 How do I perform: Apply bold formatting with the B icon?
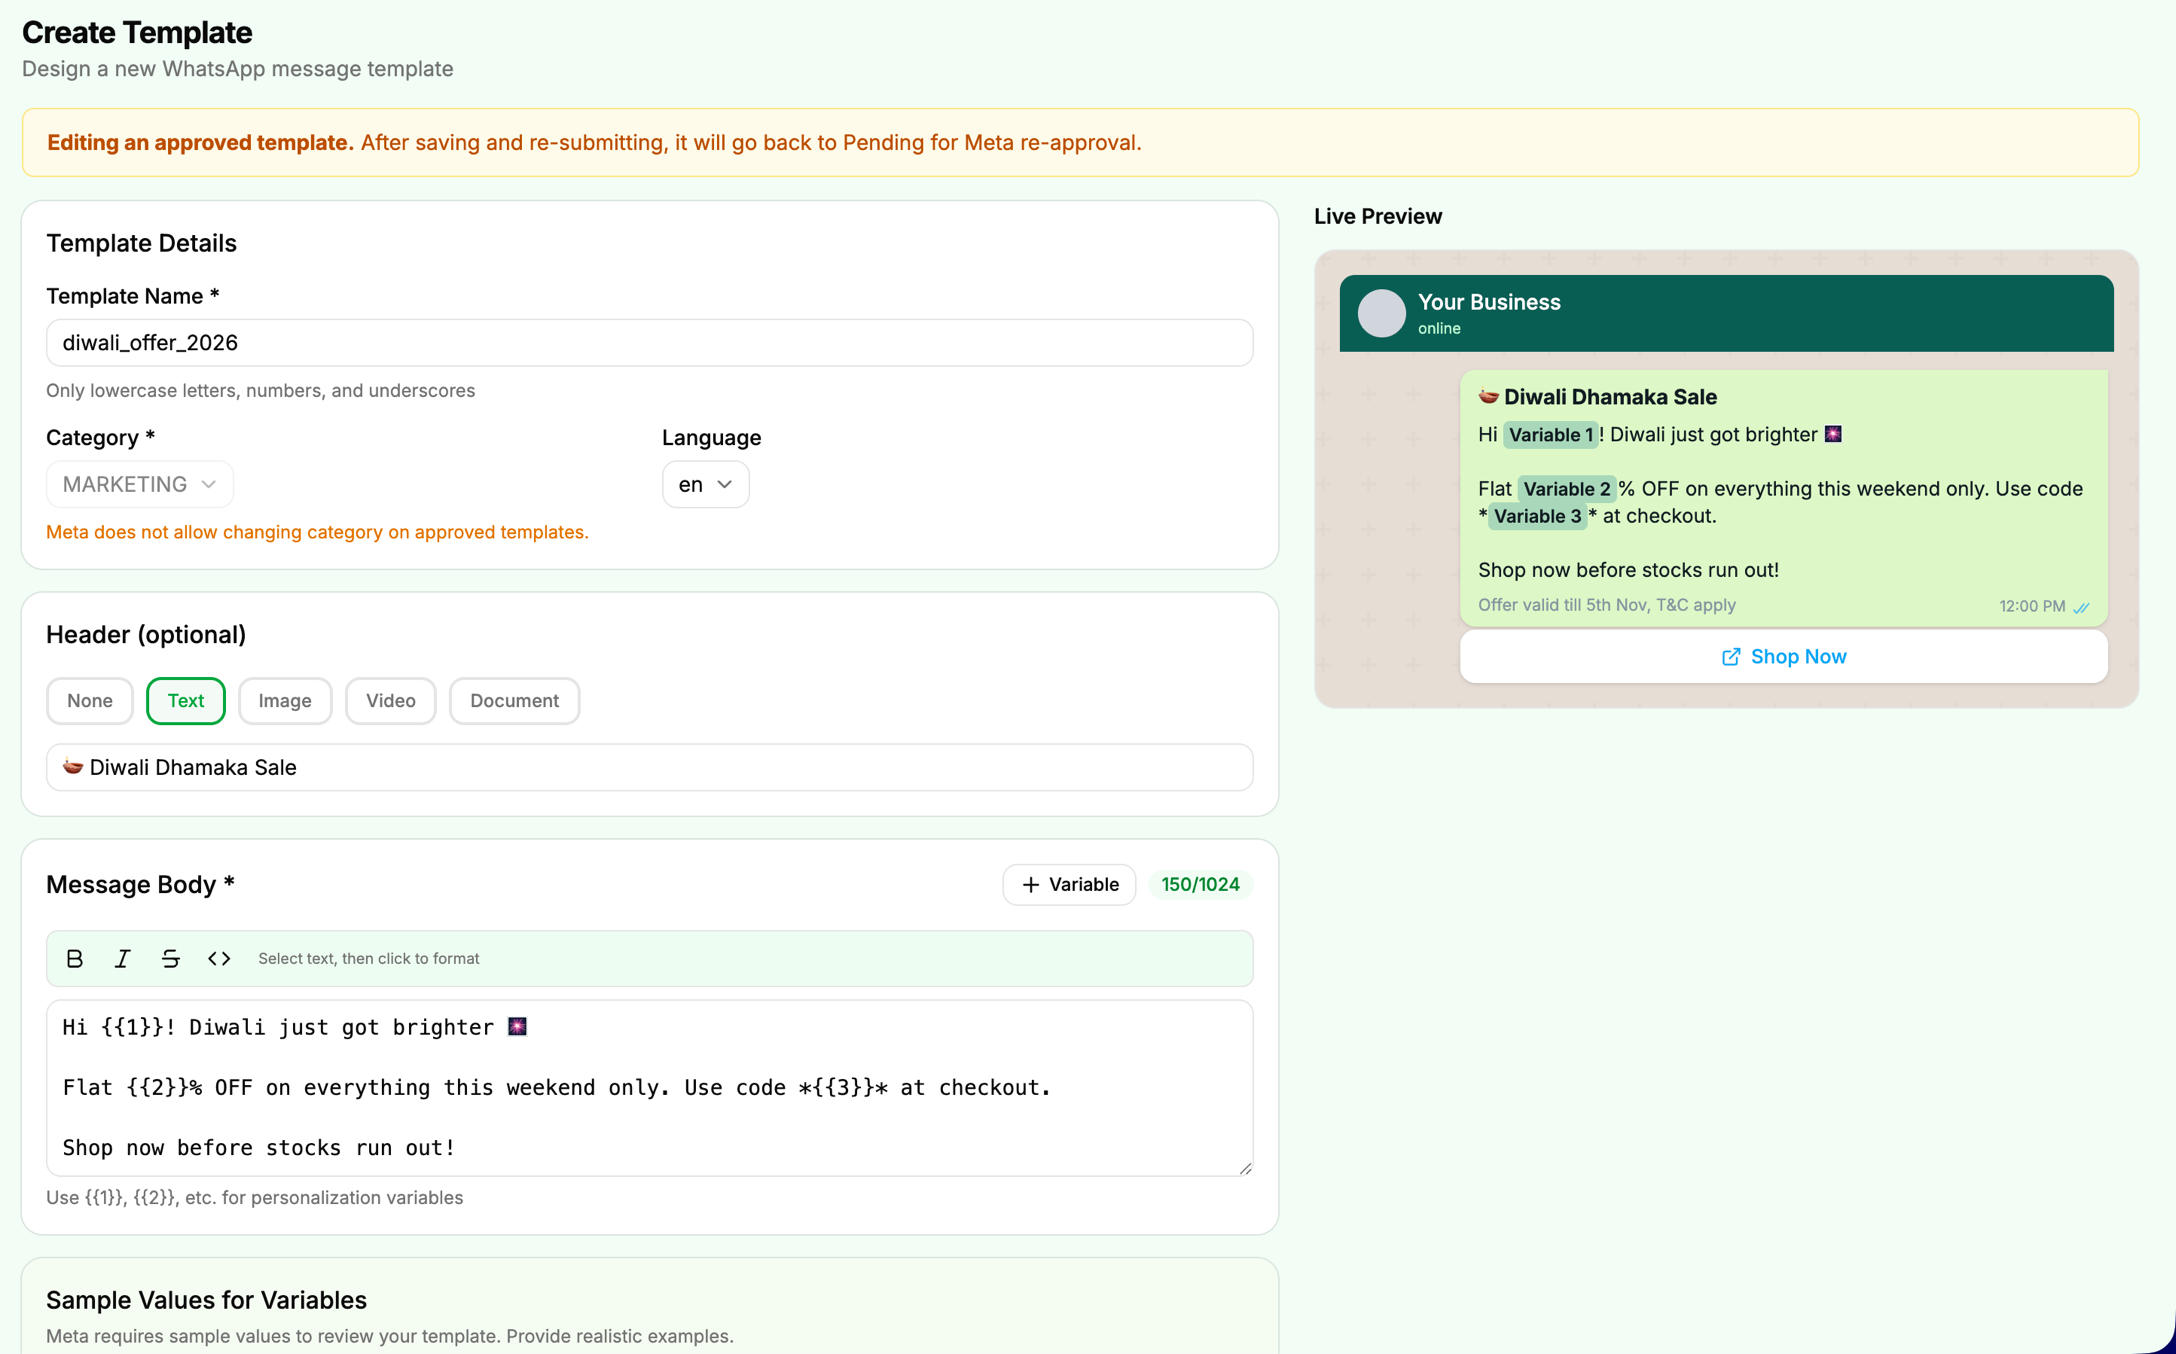[x=75, y=958]
